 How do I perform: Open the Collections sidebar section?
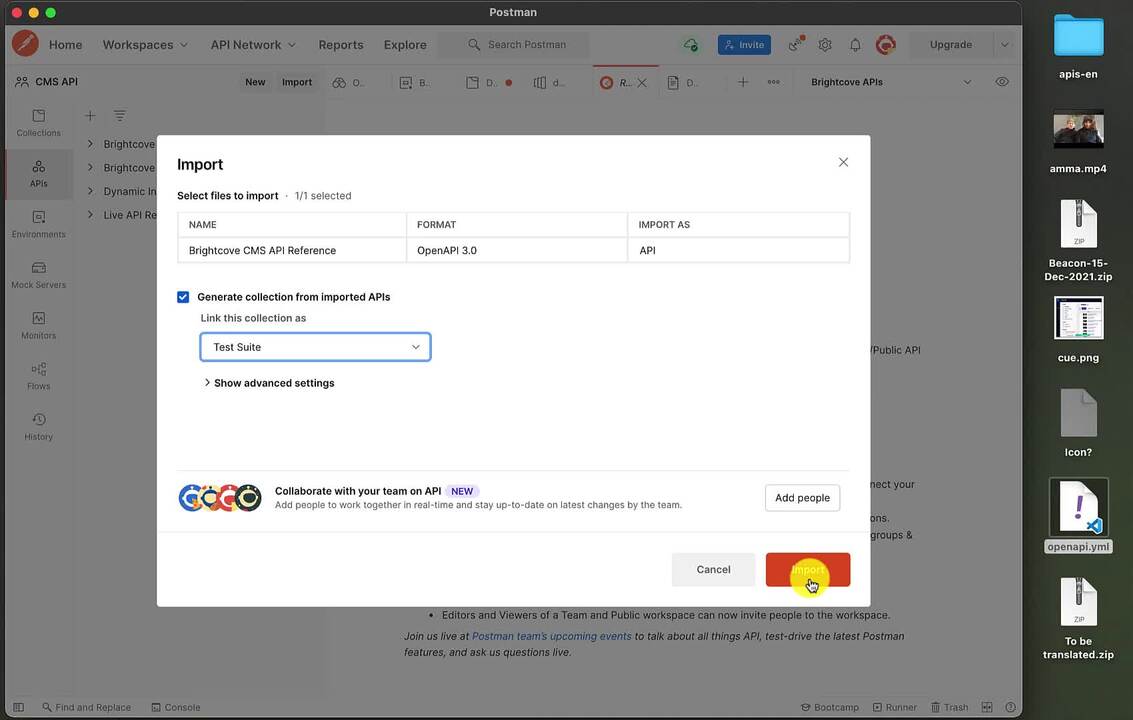pyautogui.click(x=38, y=123)
